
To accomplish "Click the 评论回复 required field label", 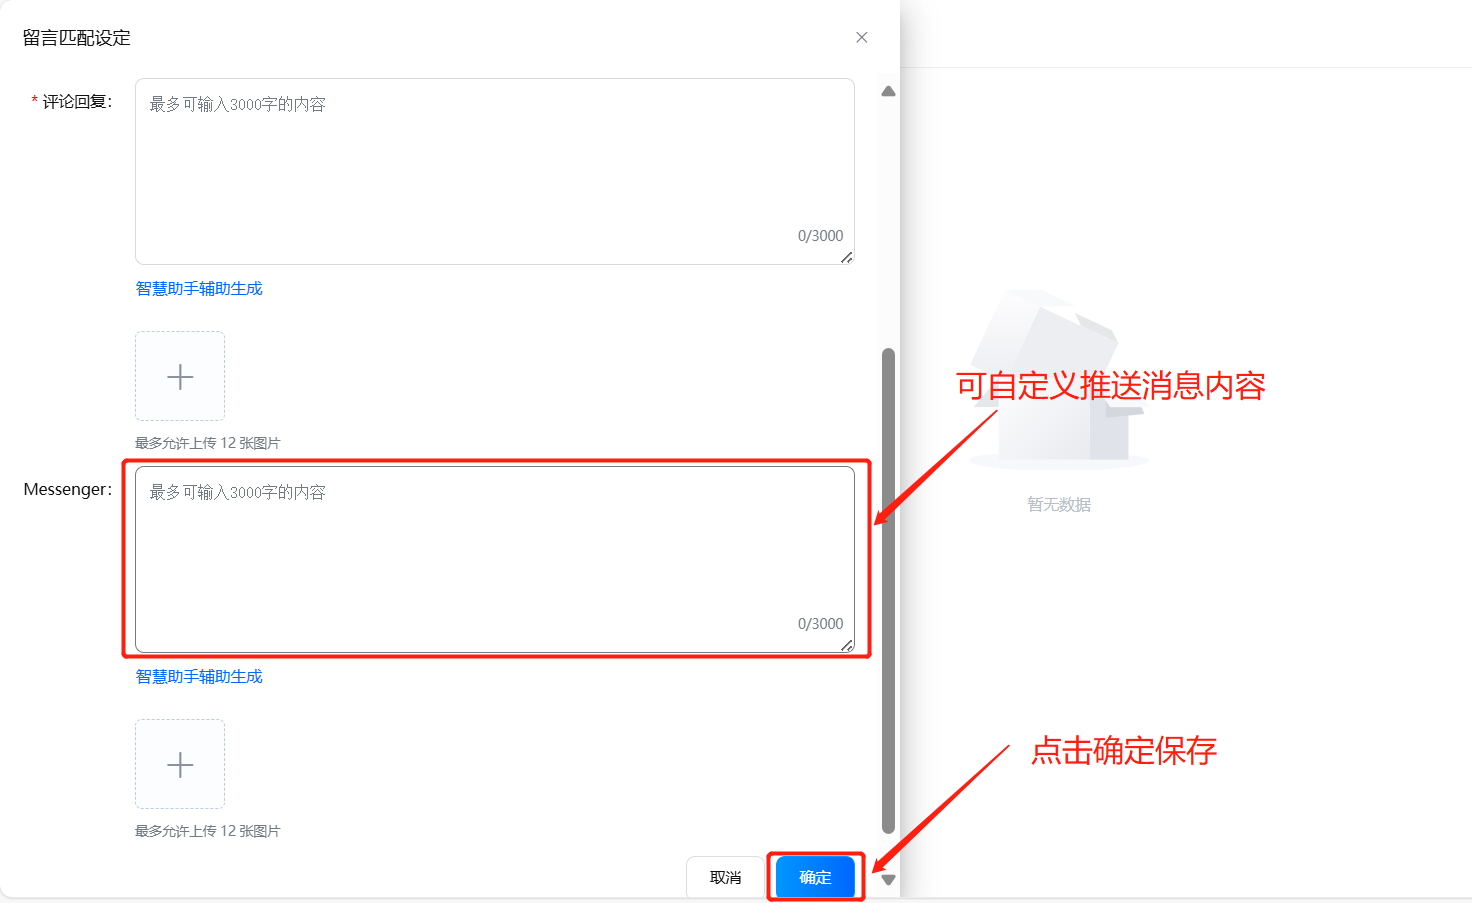I will [x=77, y=101].
